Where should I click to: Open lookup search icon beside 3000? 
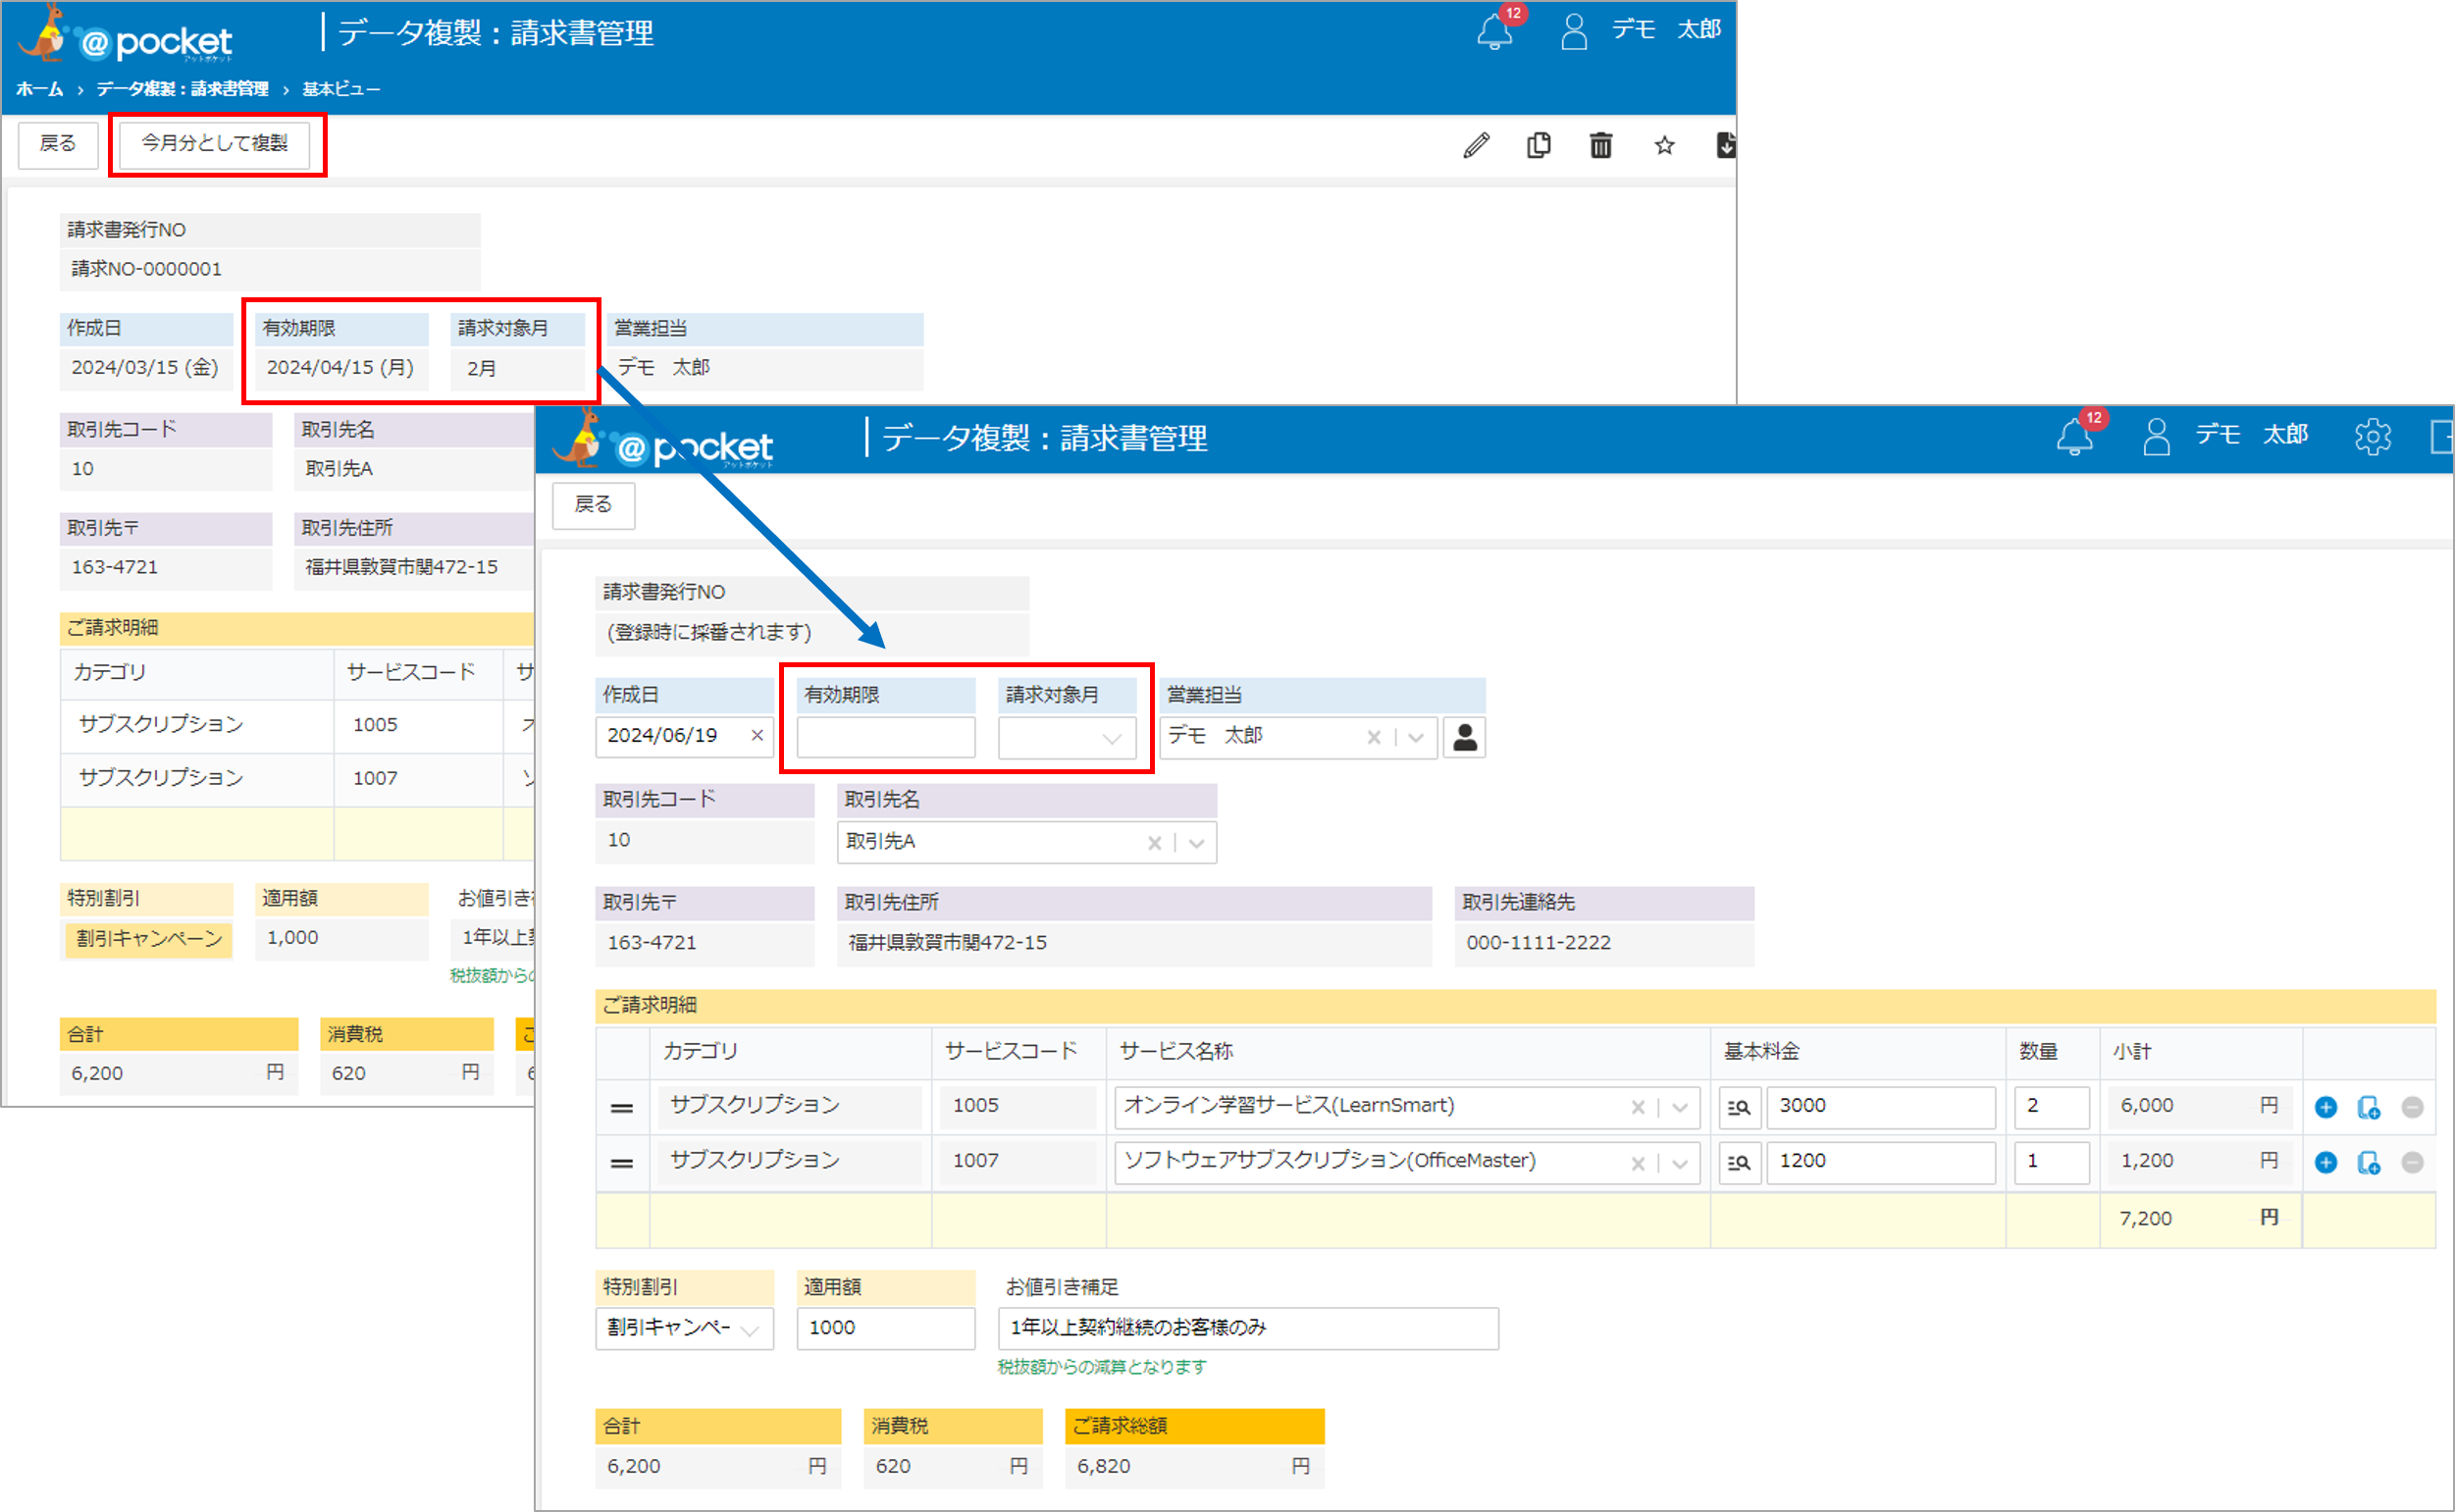1739,1107
